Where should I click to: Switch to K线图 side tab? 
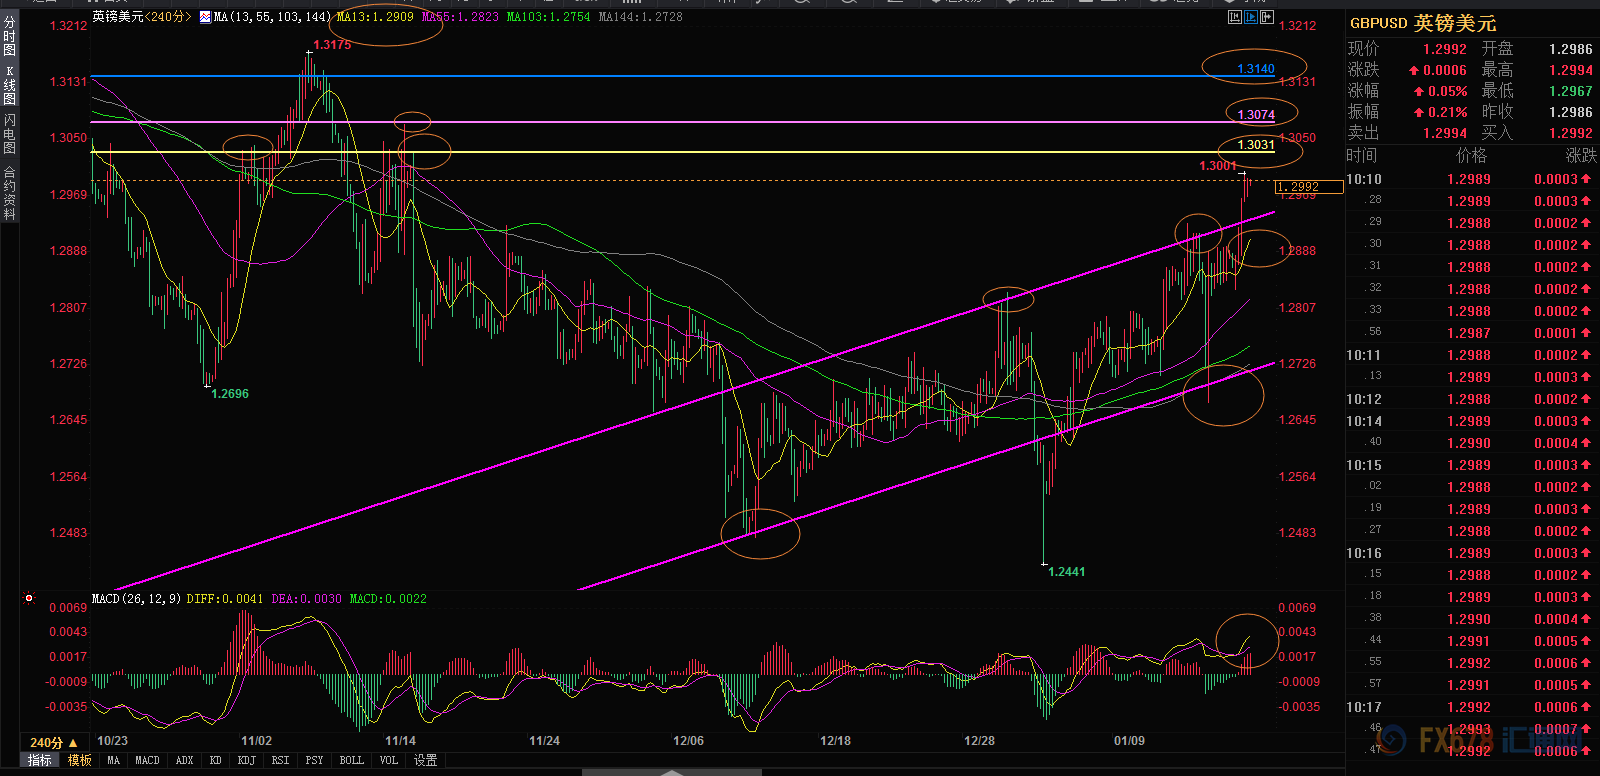pyautogui.click(x=9, y=85)
